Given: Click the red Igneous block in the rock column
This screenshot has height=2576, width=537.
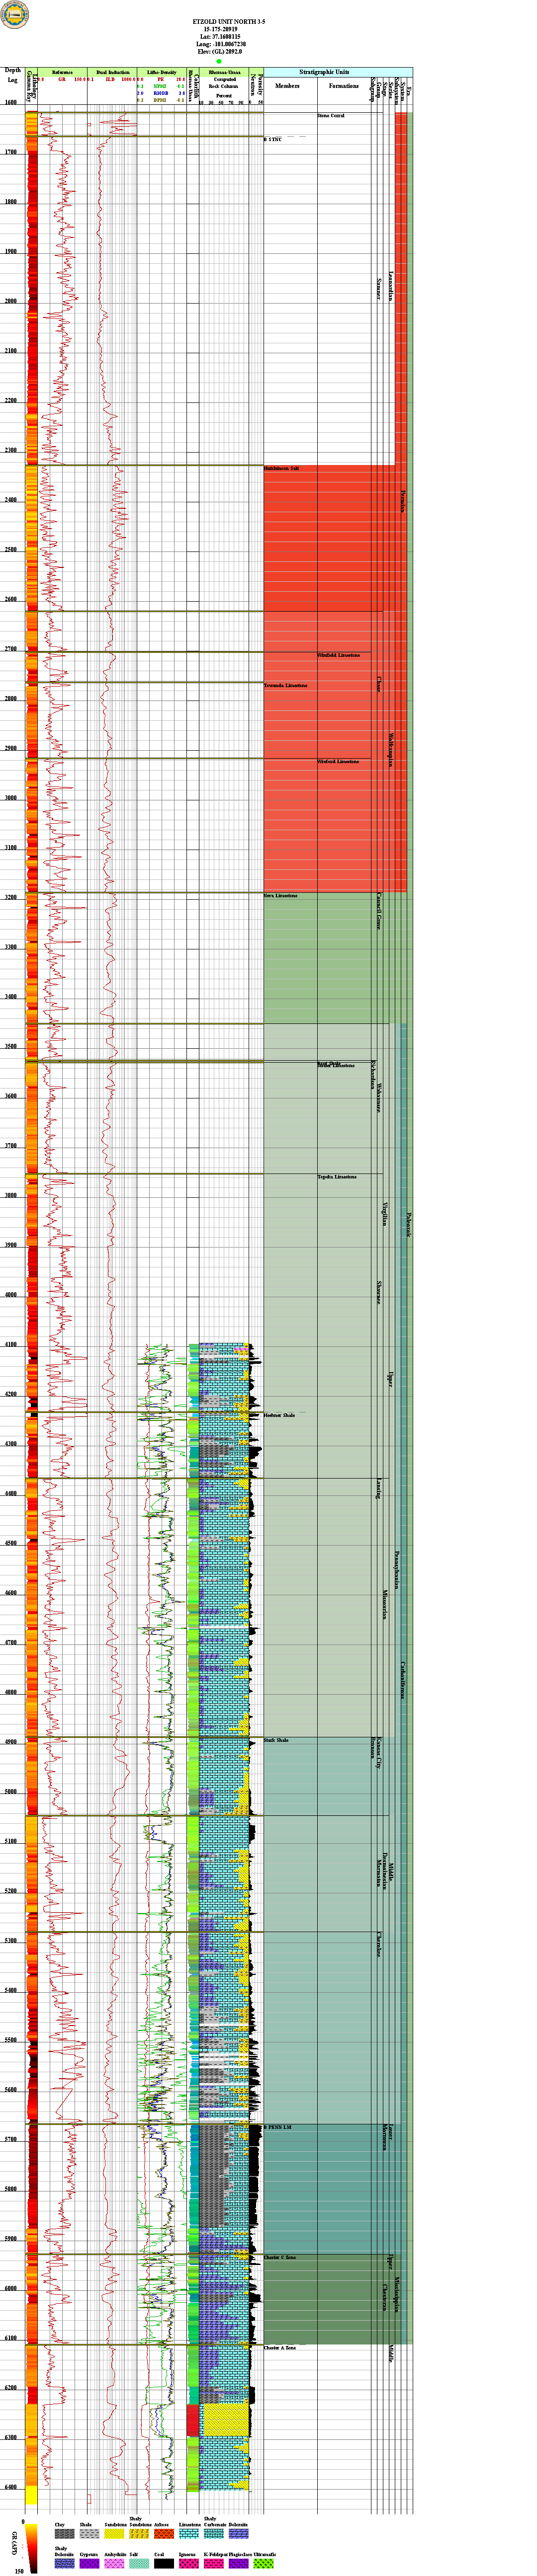Looking at the screenshot, I should [193, 2420].
